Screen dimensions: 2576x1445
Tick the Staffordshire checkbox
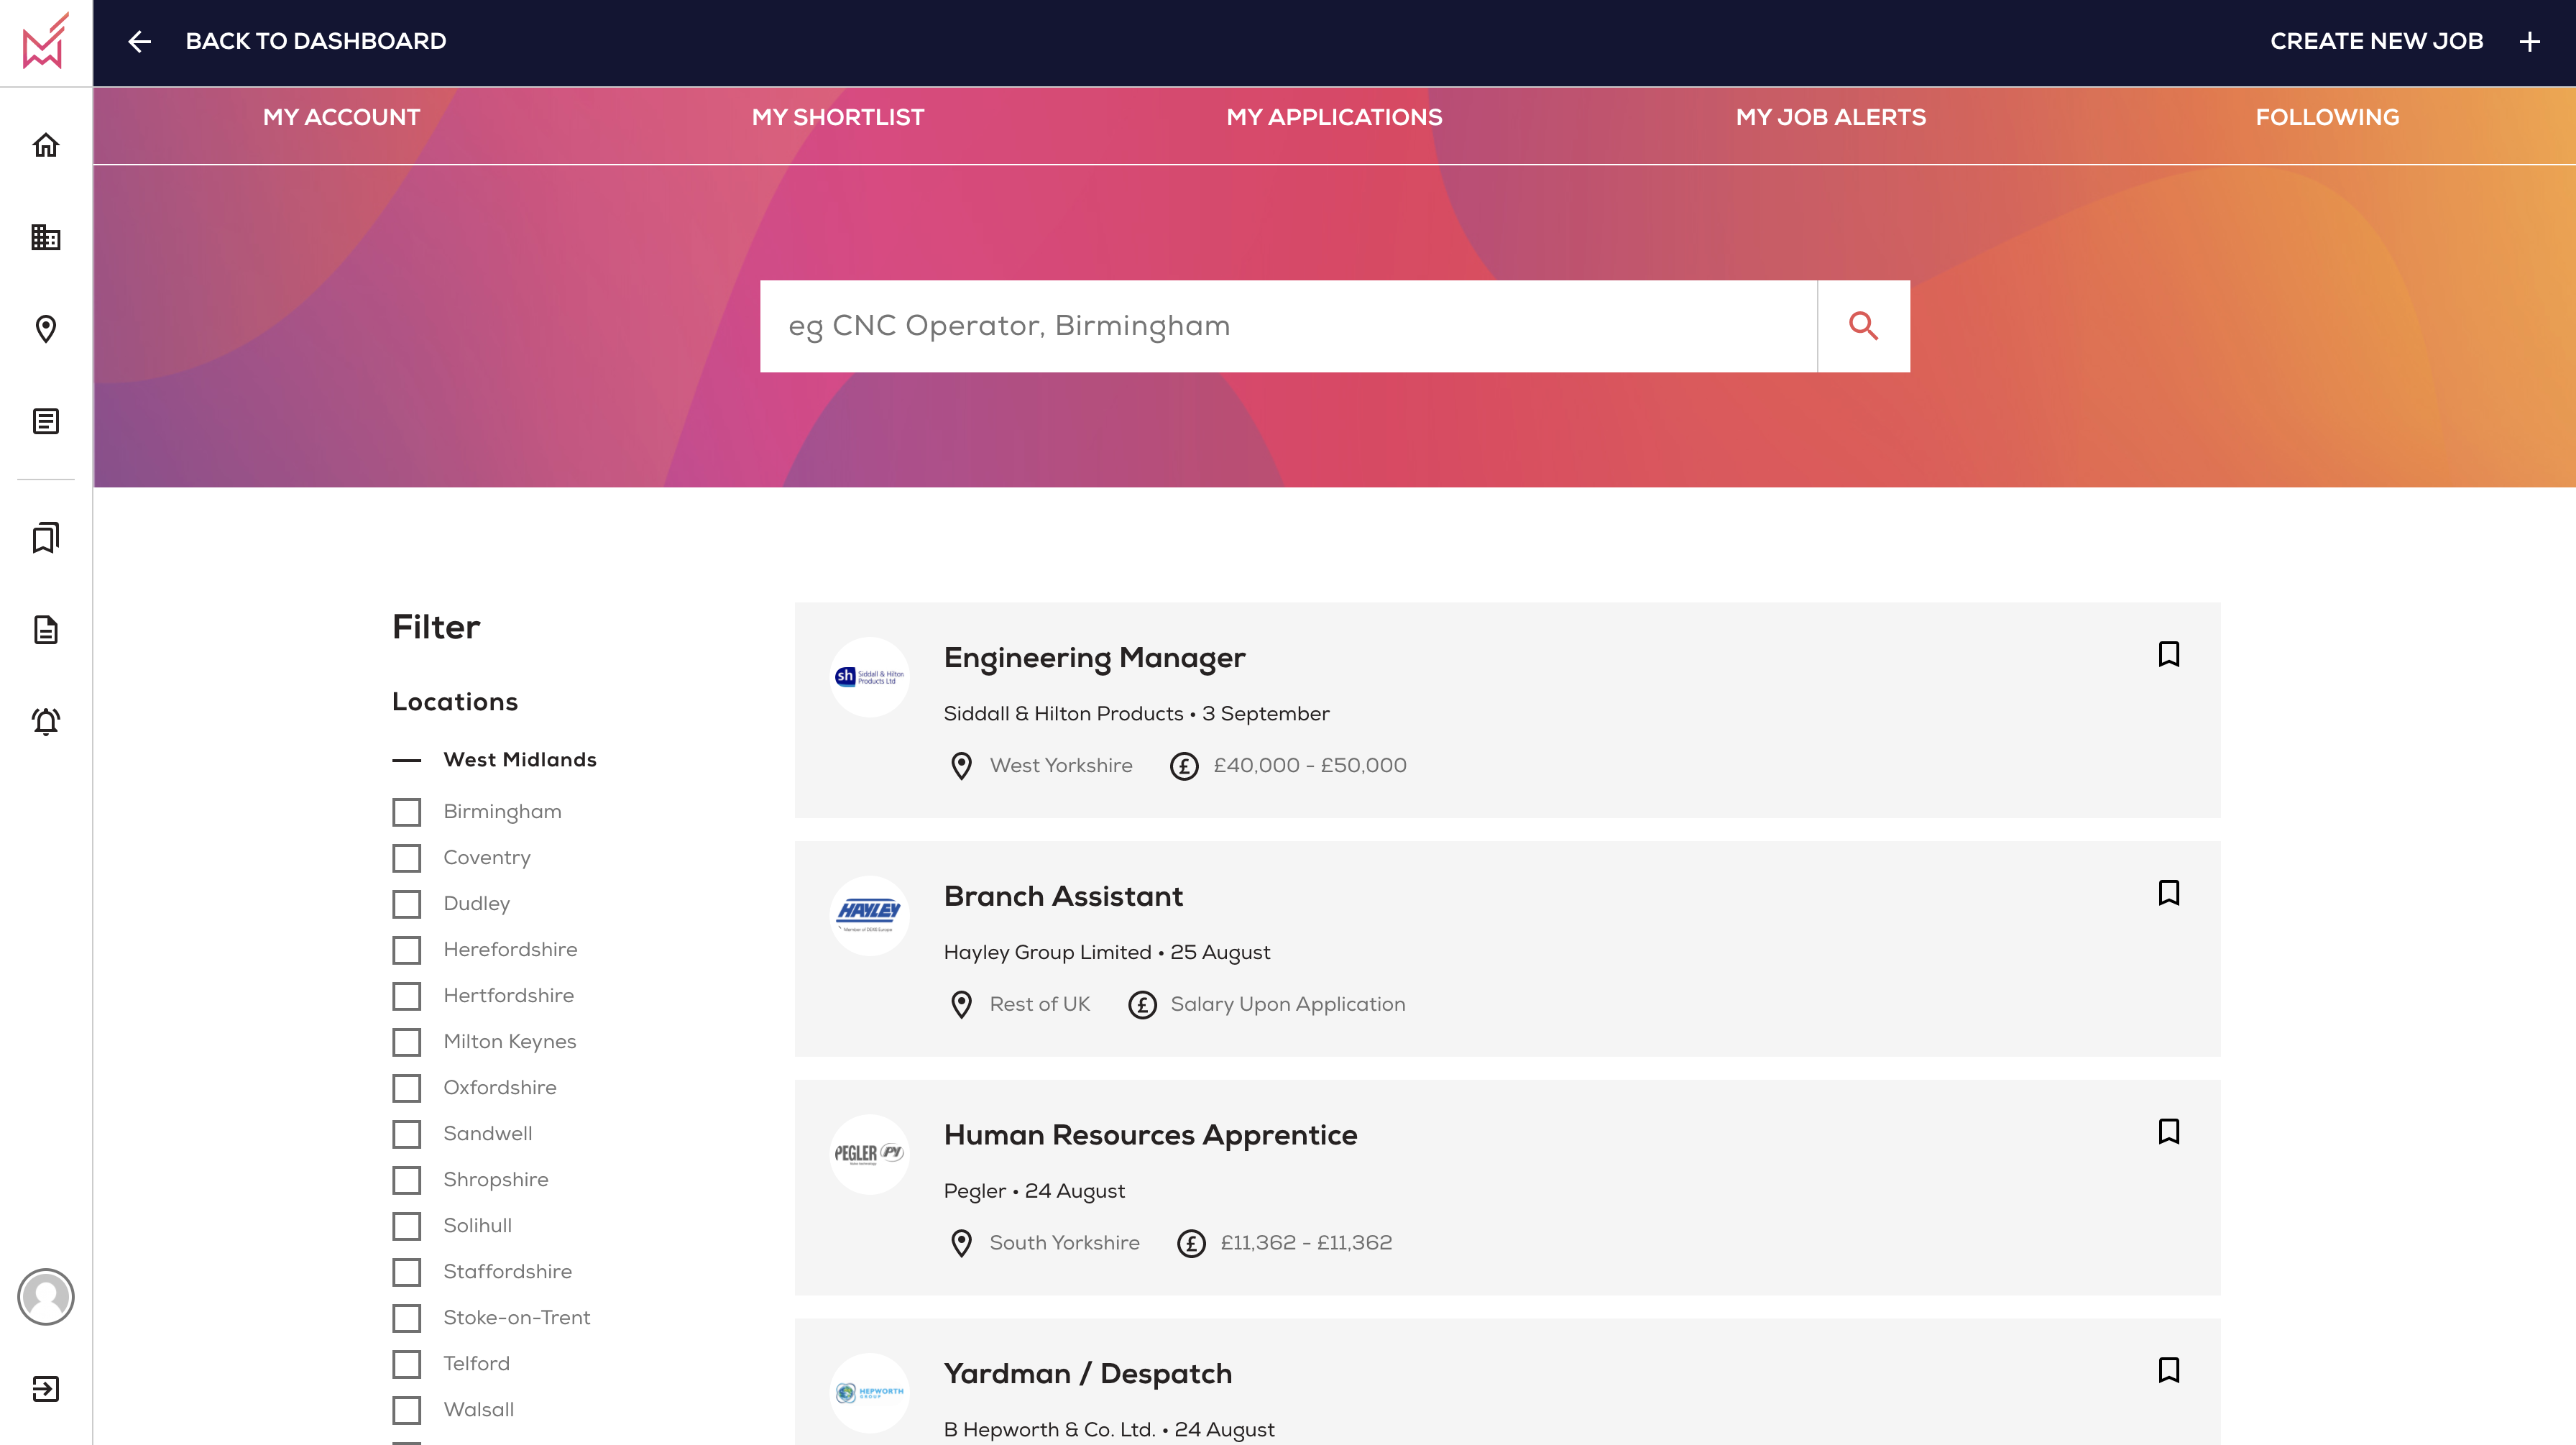[x=406, y=1272]
